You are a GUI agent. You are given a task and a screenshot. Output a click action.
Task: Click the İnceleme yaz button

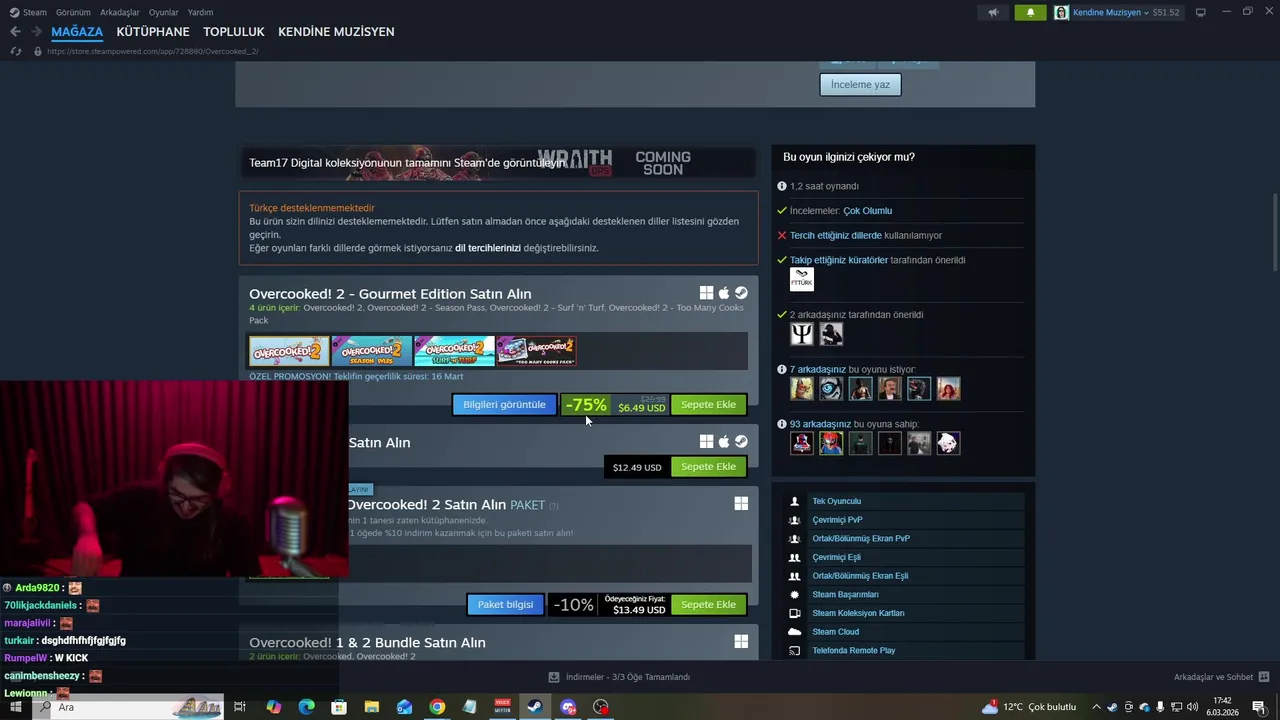click(x=860, y=84)
